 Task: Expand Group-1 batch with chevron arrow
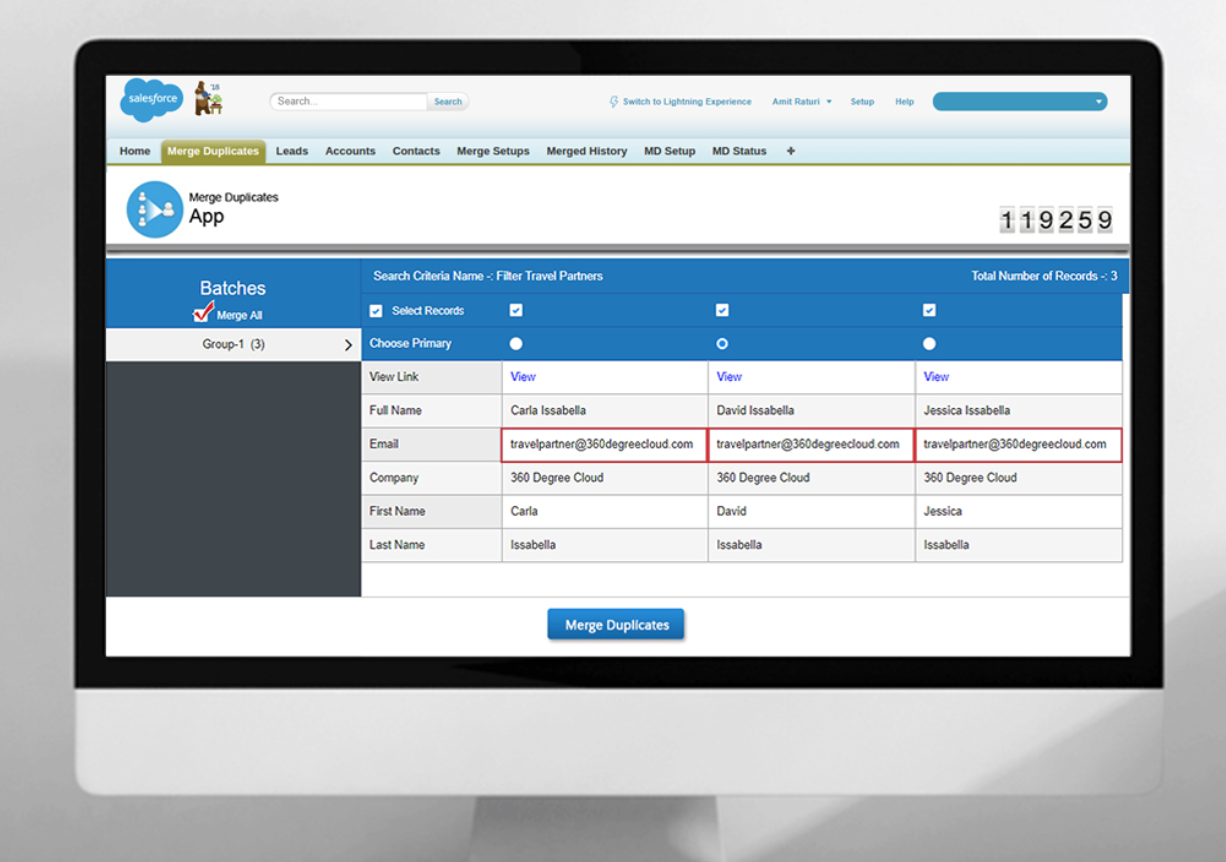[348, 345]
